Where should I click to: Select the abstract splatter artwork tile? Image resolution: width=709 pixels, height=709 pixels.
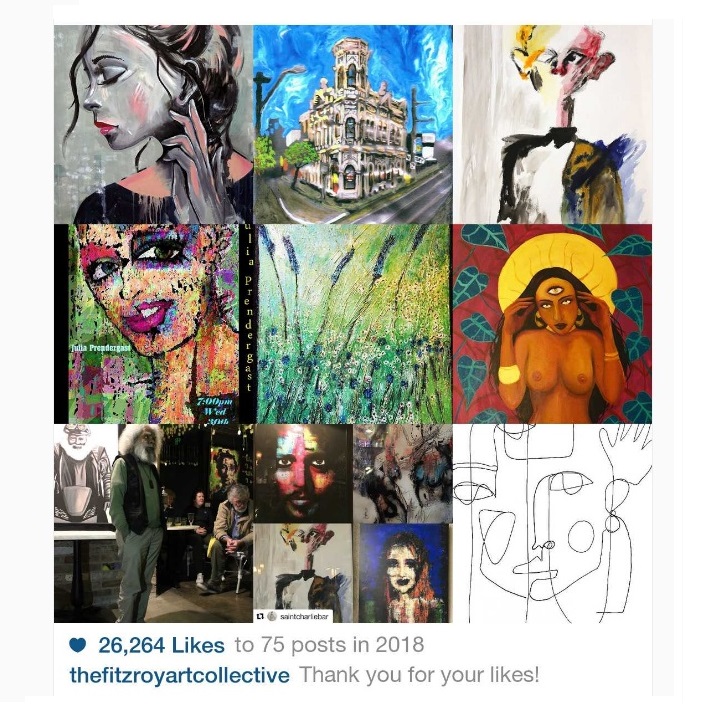pos(403,473)
